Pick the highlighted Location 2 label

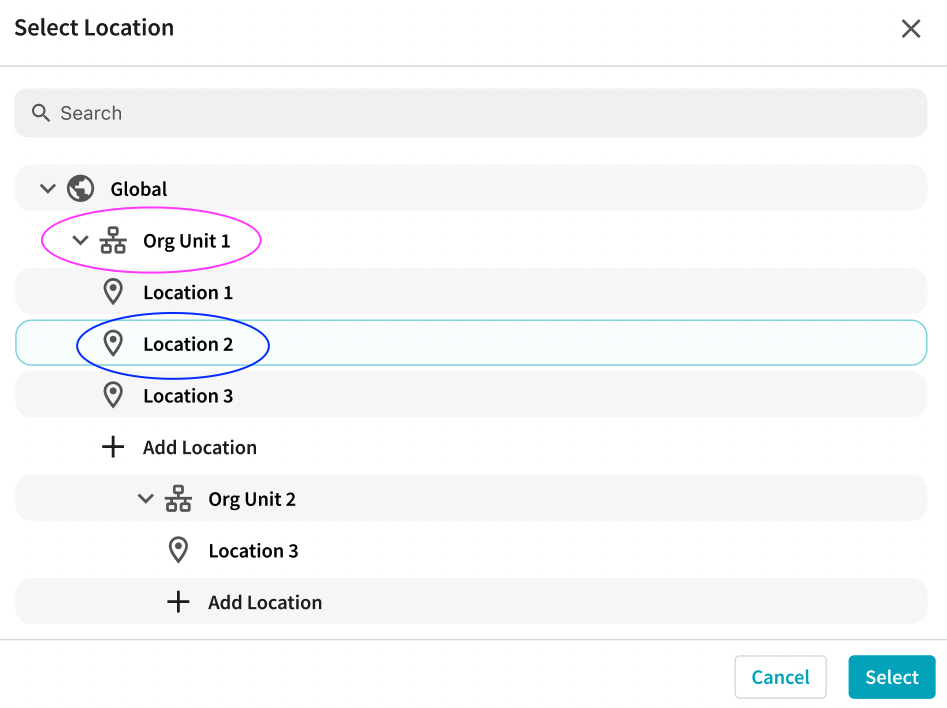[188, 344]
